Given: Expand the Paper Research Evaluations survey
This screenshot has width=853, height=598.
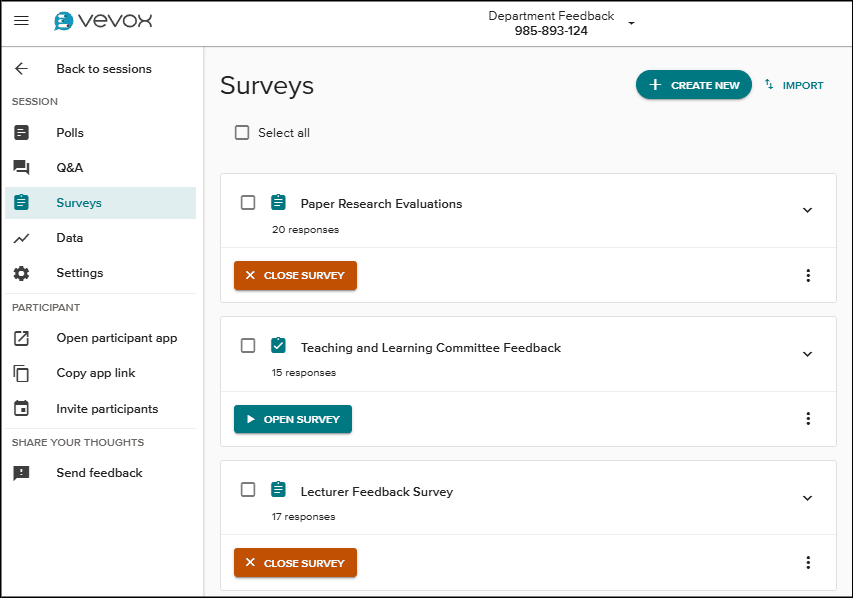Looking at the screenshot, I should [x=807, y=210].
